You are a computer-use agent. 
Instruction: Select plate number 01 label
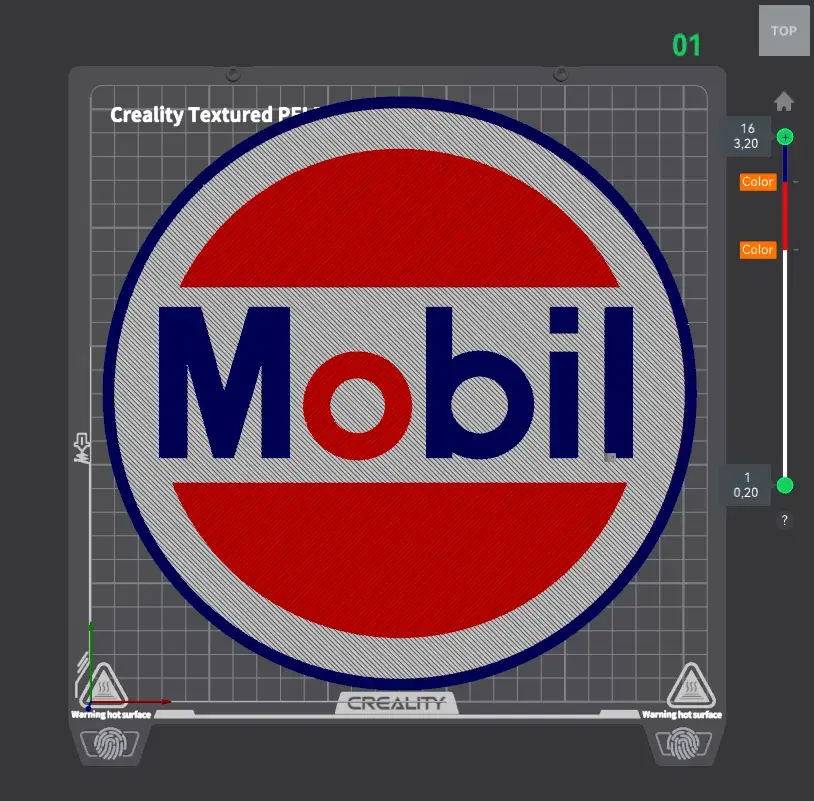(686, 45)
